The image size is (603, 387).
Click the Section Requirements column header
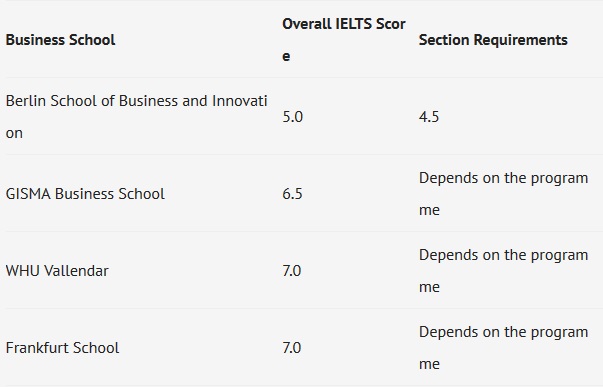(x=493, y=40)
